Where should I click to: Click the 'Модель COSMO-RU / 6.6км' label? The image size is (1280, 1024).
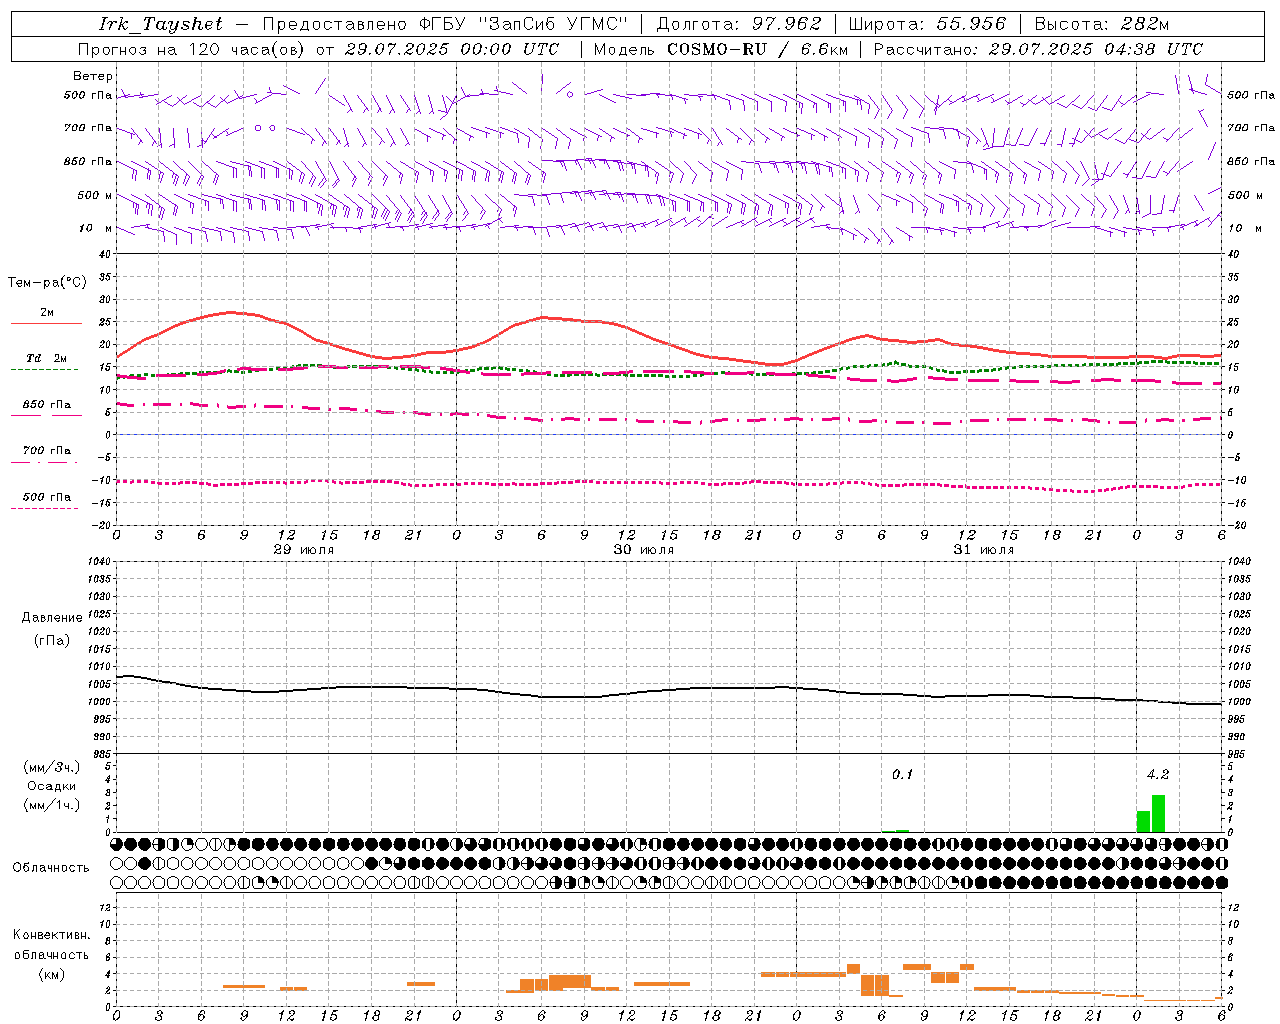(721, 49)
